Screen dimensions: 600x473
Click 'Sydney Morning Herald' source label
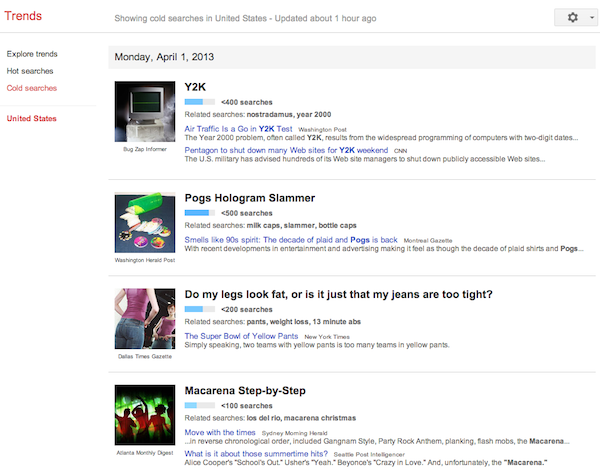pyautogui.click(x=295, y=433)
